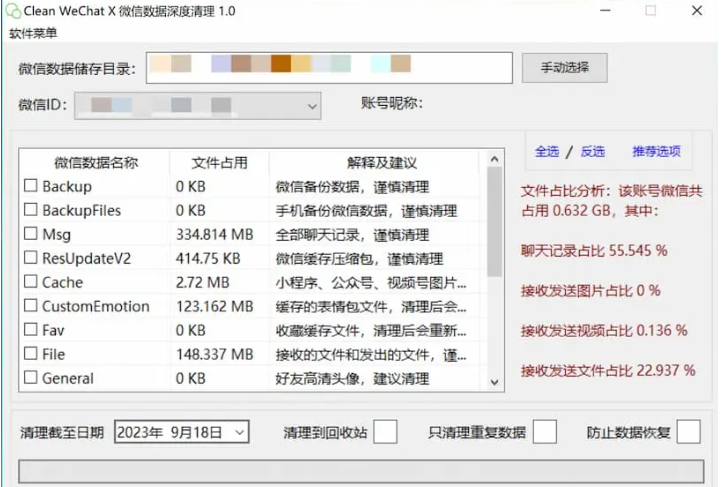Click the 334.814 MB size cell
Screen dimensions: 724x487
click(x=214, y=234)
